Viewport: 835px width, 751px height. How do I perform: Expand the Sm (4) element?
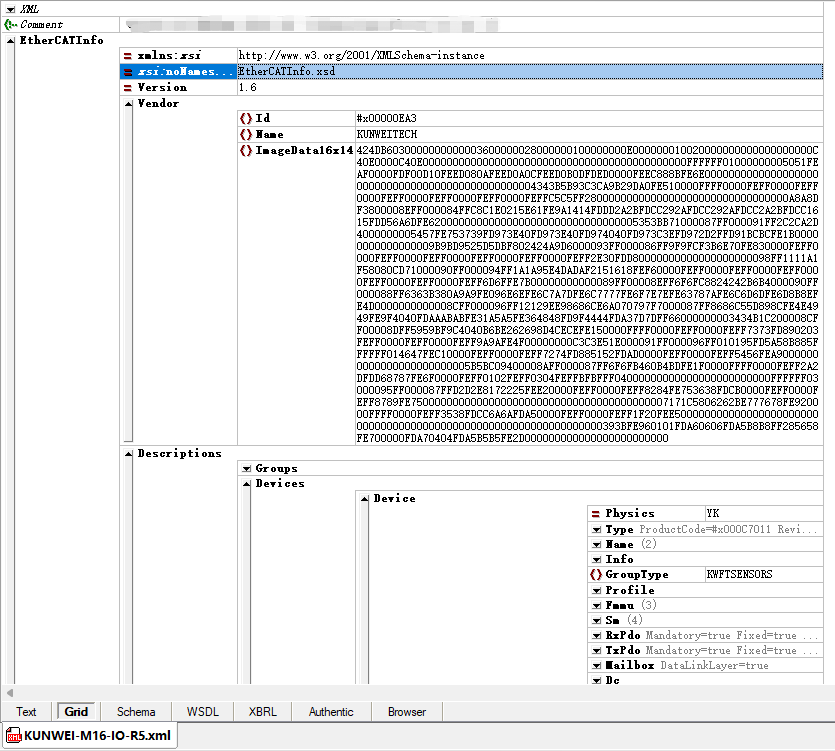[x=596, y=620]
